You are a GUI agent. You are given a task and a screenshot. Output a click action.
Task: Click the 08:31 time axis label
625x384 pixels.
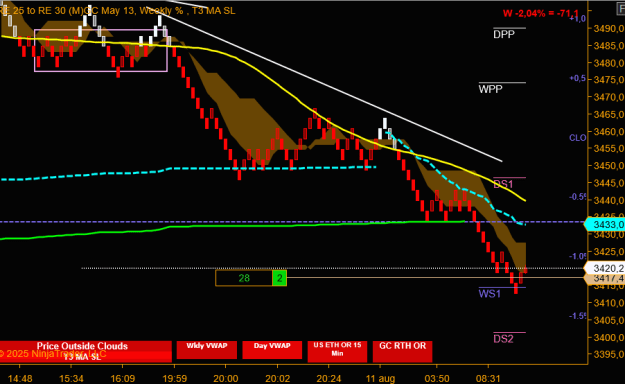[x=488, y=378]
